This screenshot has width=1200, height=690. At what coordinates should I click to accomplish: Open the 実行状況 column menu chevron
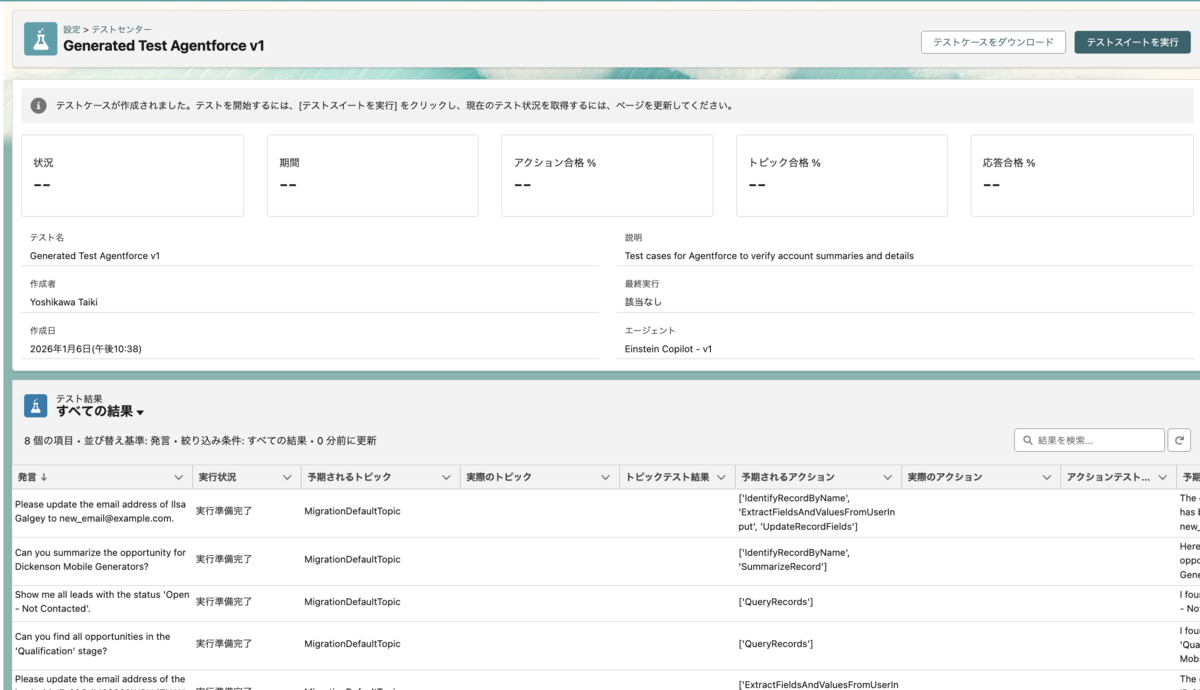[287, 477]
